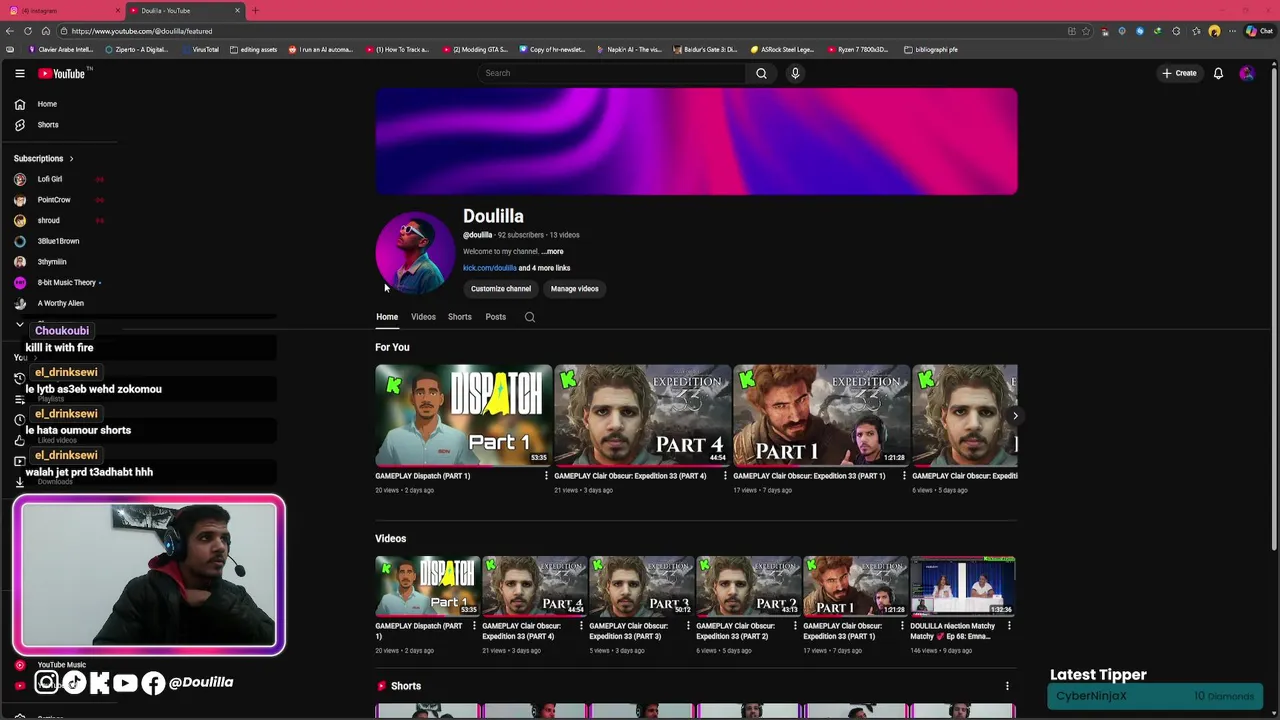This screenshot has height=720, width=1280.
Task: Expand channel description with ...more
Action: [553, 252]
